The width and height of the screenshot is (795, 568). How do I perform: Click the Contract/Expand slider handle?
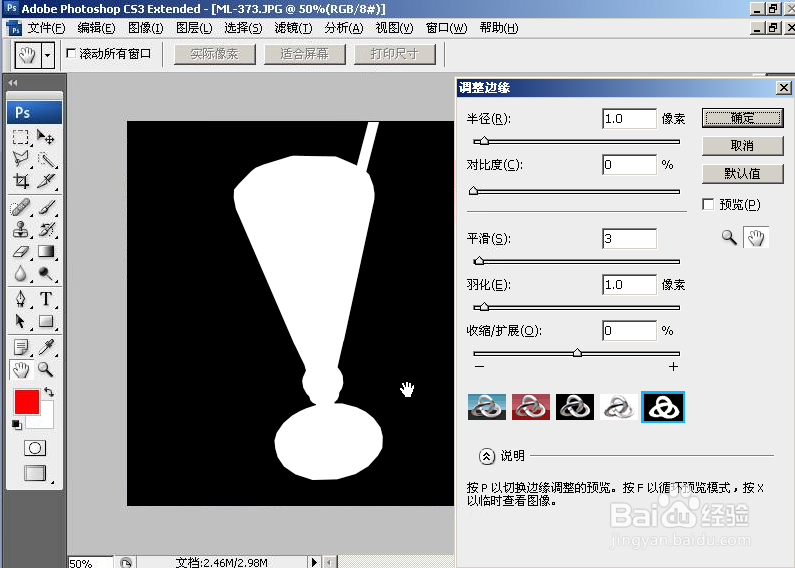tap(577, 352)
